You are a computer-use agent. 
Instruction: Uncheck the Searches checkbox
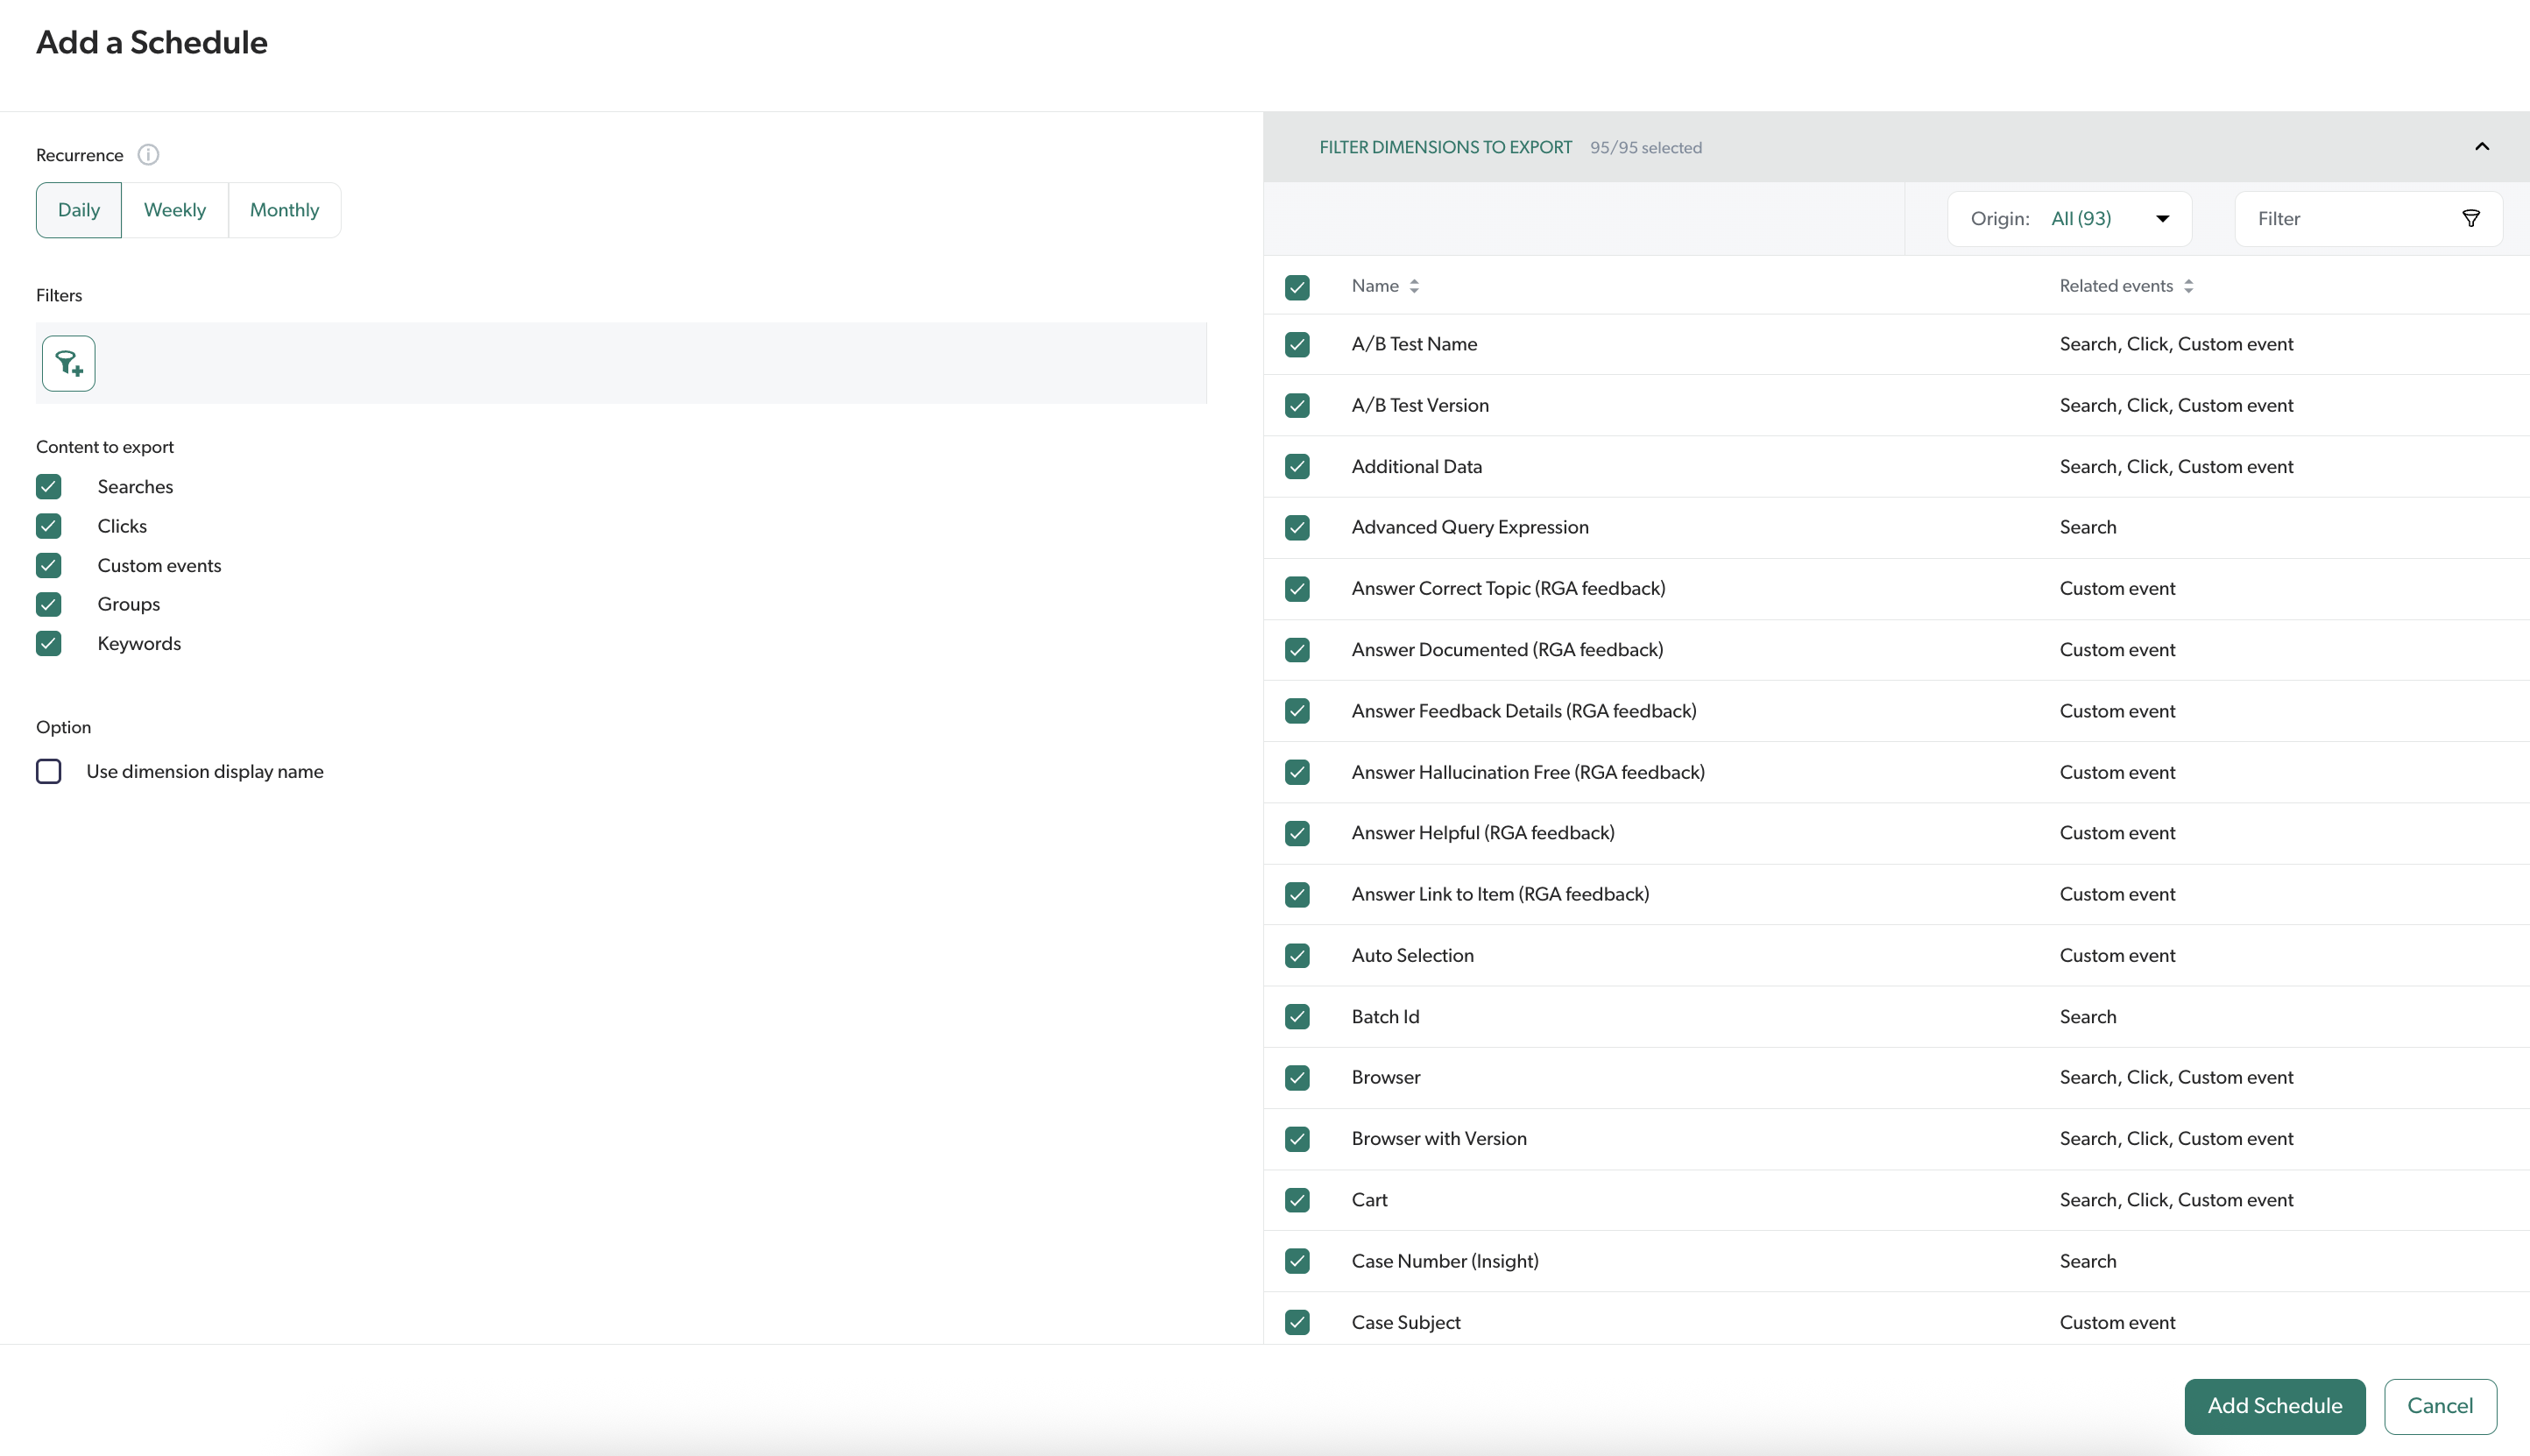49,487
